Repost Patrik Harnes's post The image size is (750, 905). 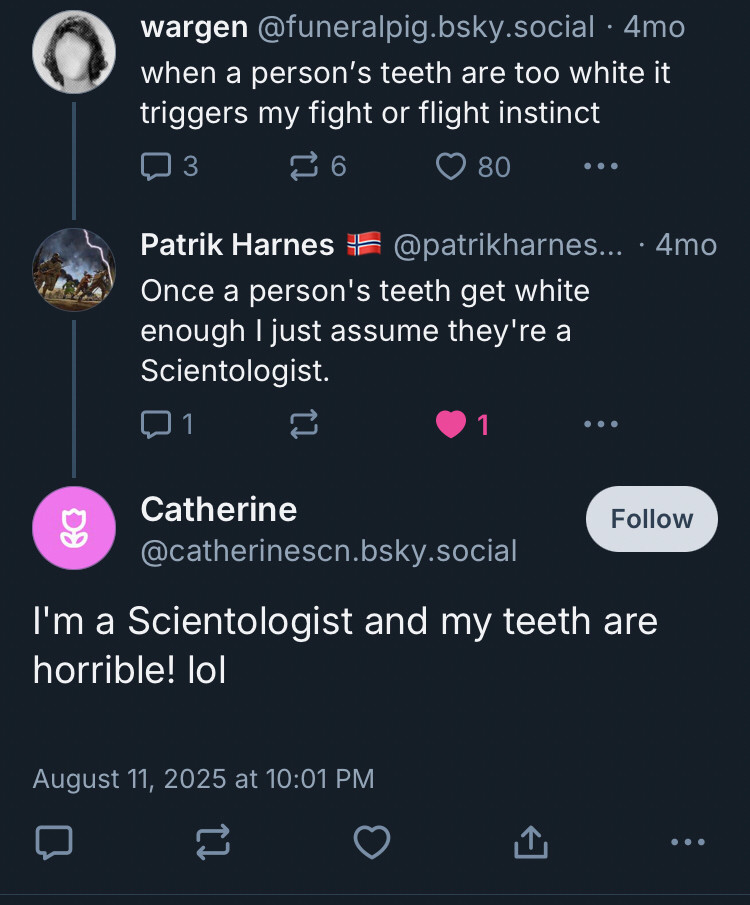click(303, 425)
